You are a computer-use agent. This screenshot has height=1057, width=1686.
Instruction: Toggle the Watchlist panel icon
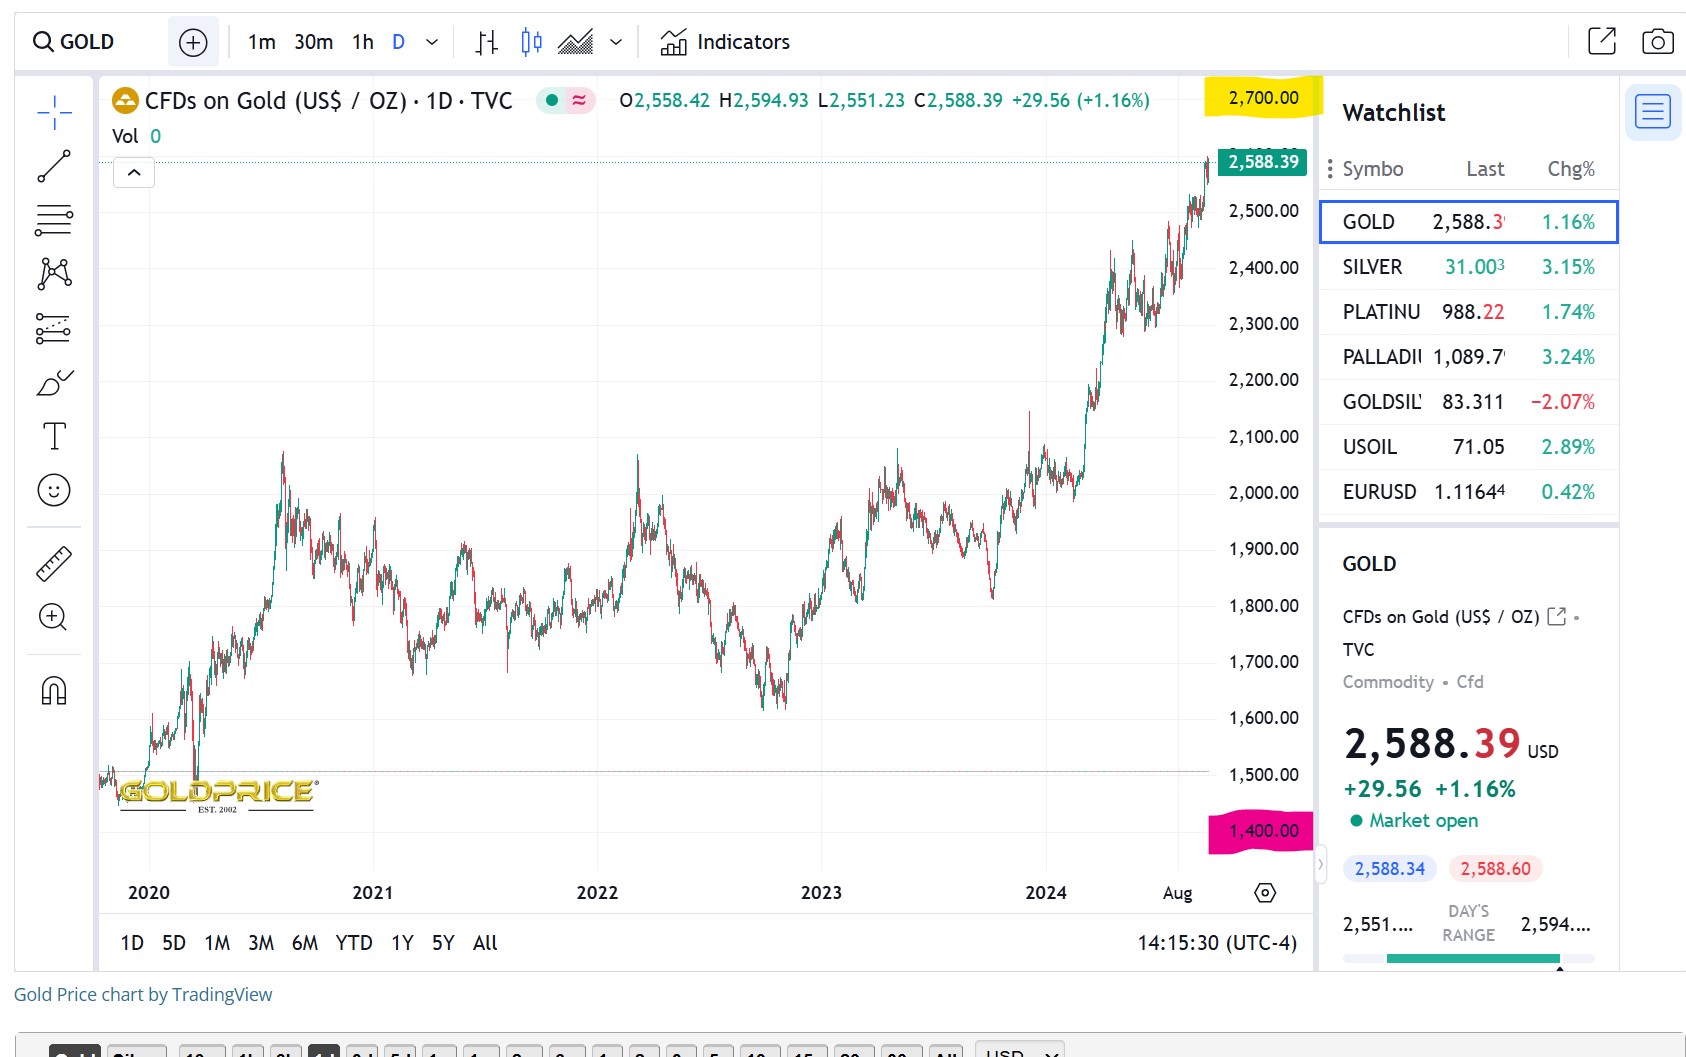[x=1653, y=112]
